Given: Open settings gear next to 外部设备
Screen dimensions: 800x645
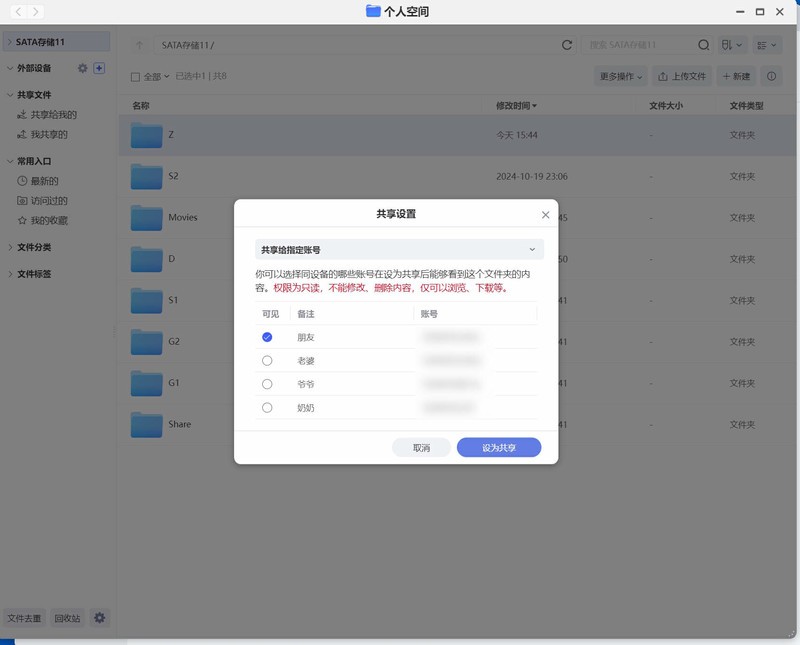Looking at the screenshot, I should tap(84, 68).
